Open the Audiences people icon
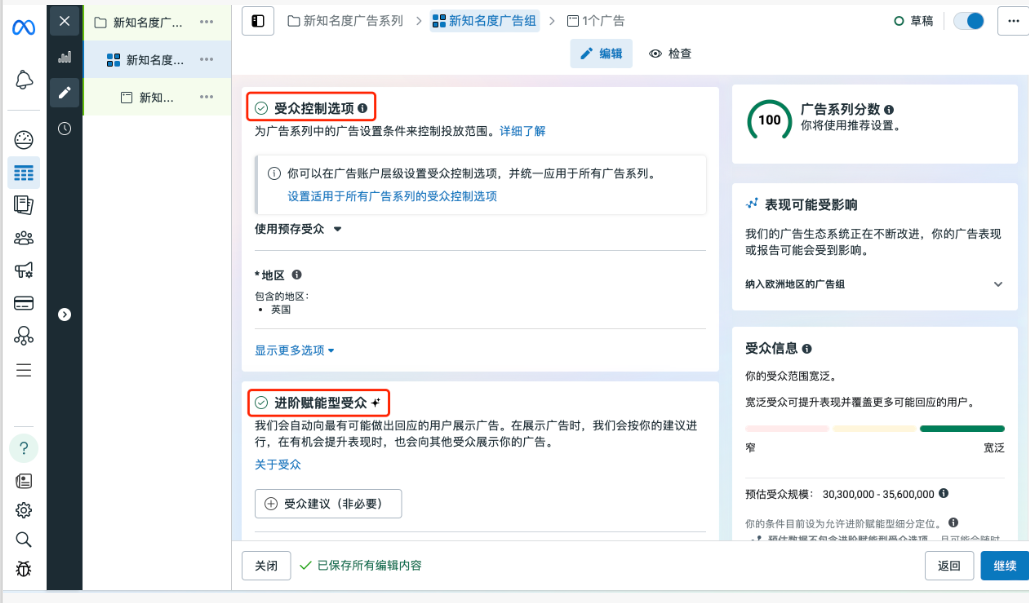 click(24, 238)
